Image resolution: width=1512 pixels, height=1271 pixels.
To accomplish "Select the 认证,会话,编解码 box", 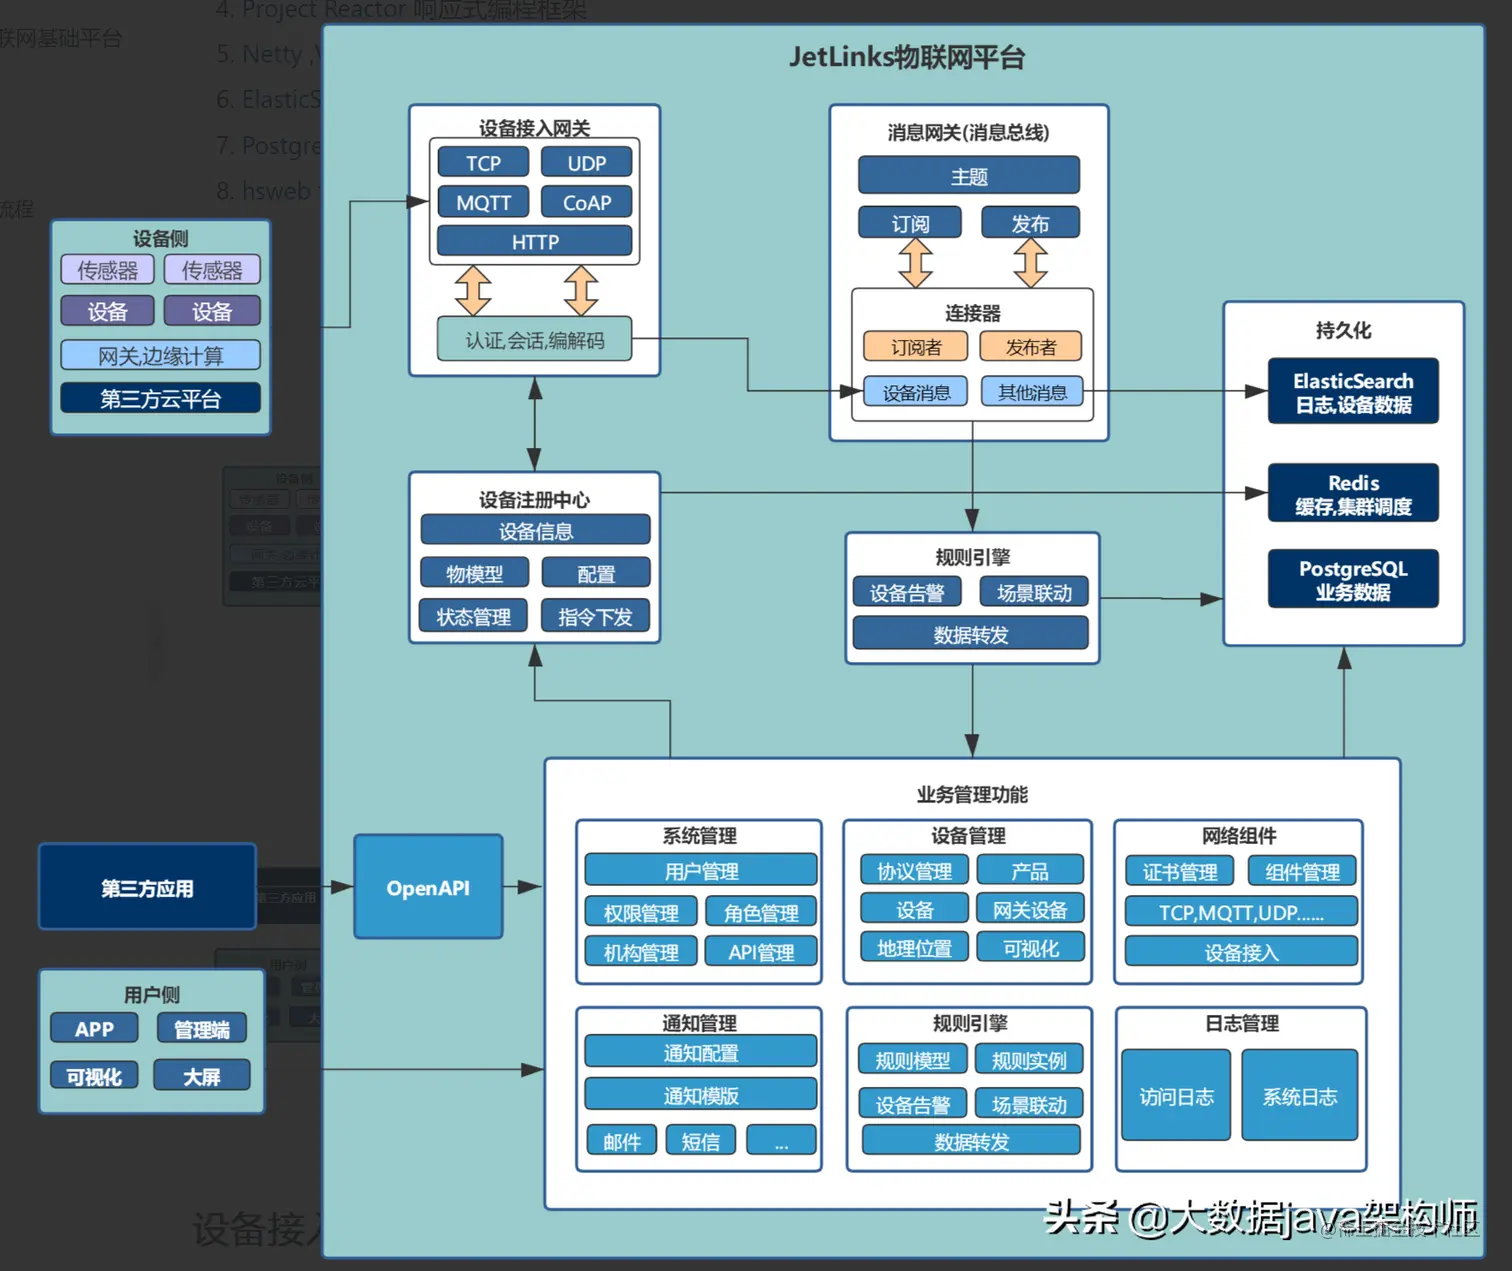I will click(x=535, y=340).
